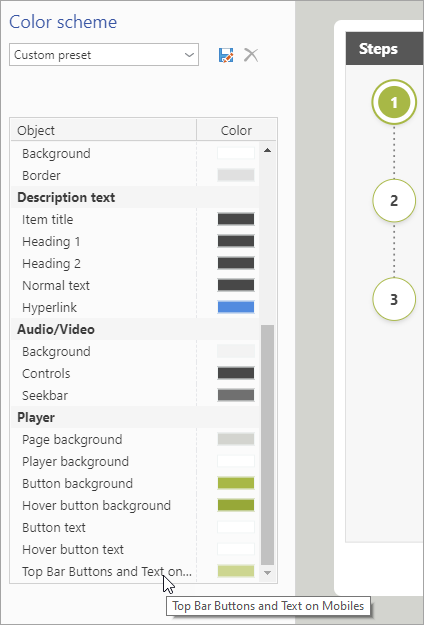Select step 3 circle in preview
The image size is (424, 625).
click(x=394, y=299)
